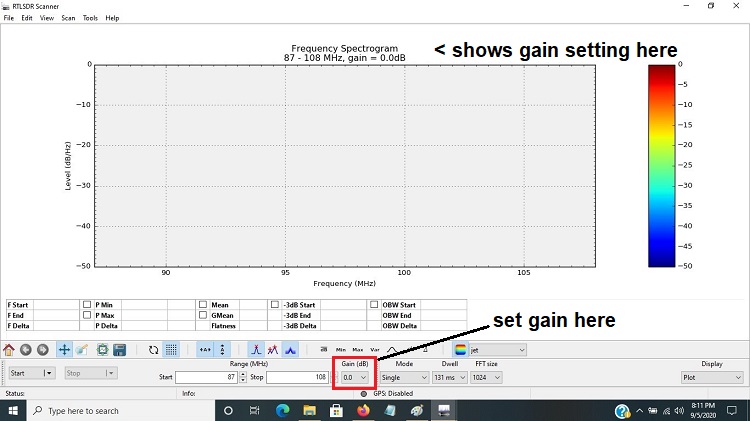Click the Stop frequency input field

tap(296, 377)
